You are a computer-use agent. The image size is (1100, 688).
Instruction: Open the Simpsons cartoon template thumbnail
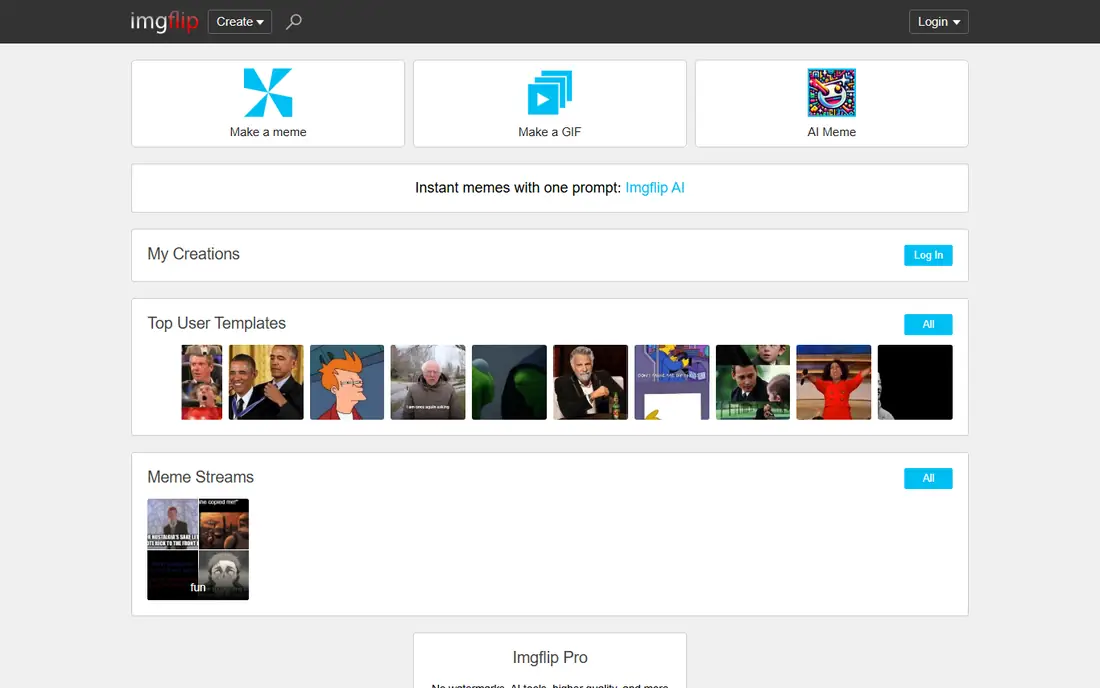pos(672,382)
